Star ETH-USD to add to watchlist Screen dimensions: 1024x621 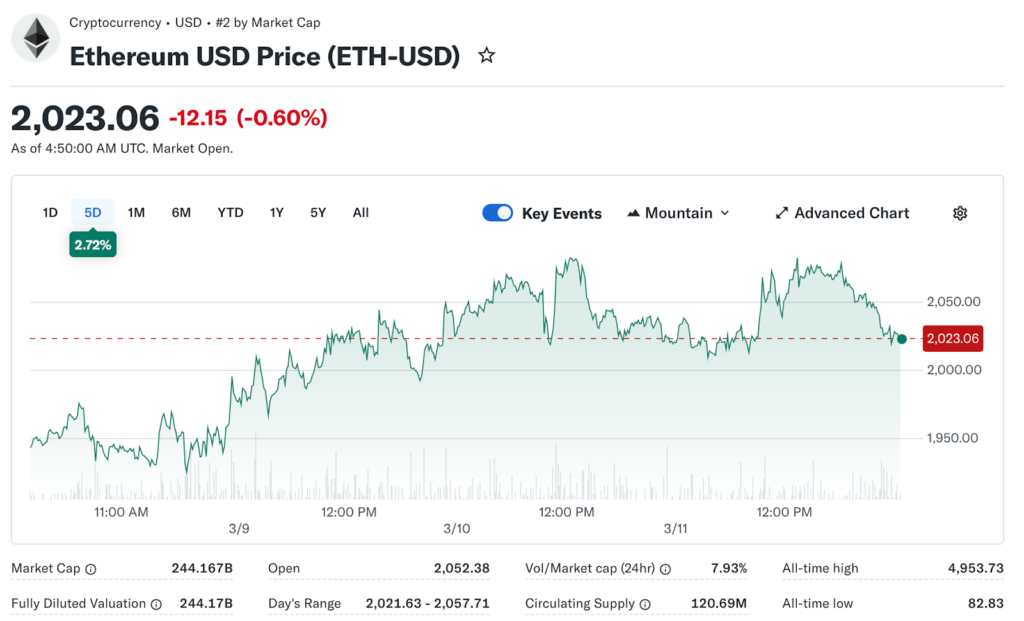coord(487,56)
